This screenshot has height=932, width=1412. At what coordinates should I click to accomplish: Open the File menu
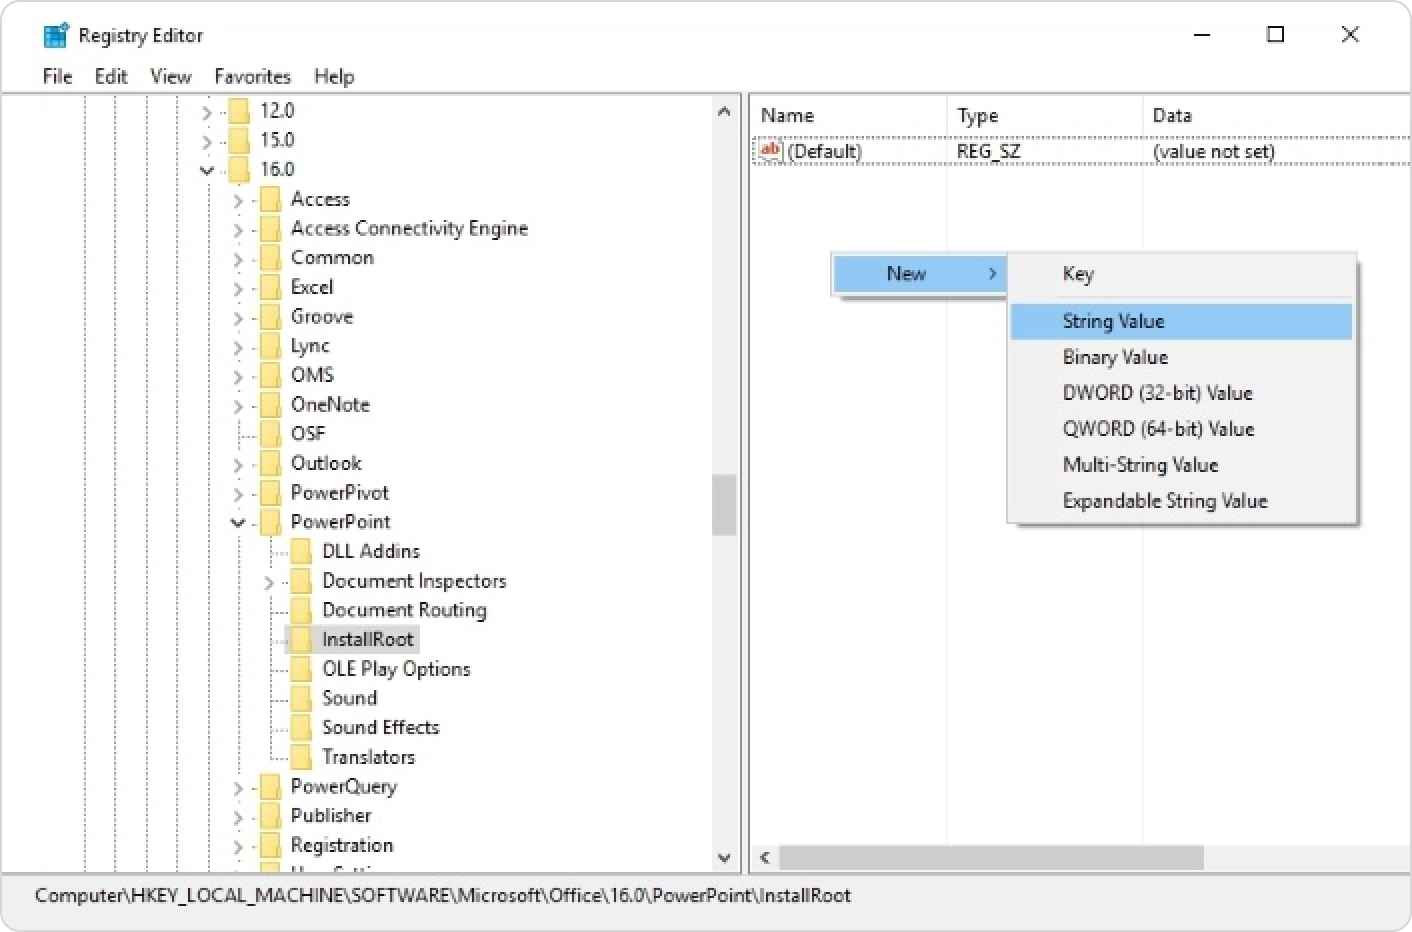tap(57, 76)
